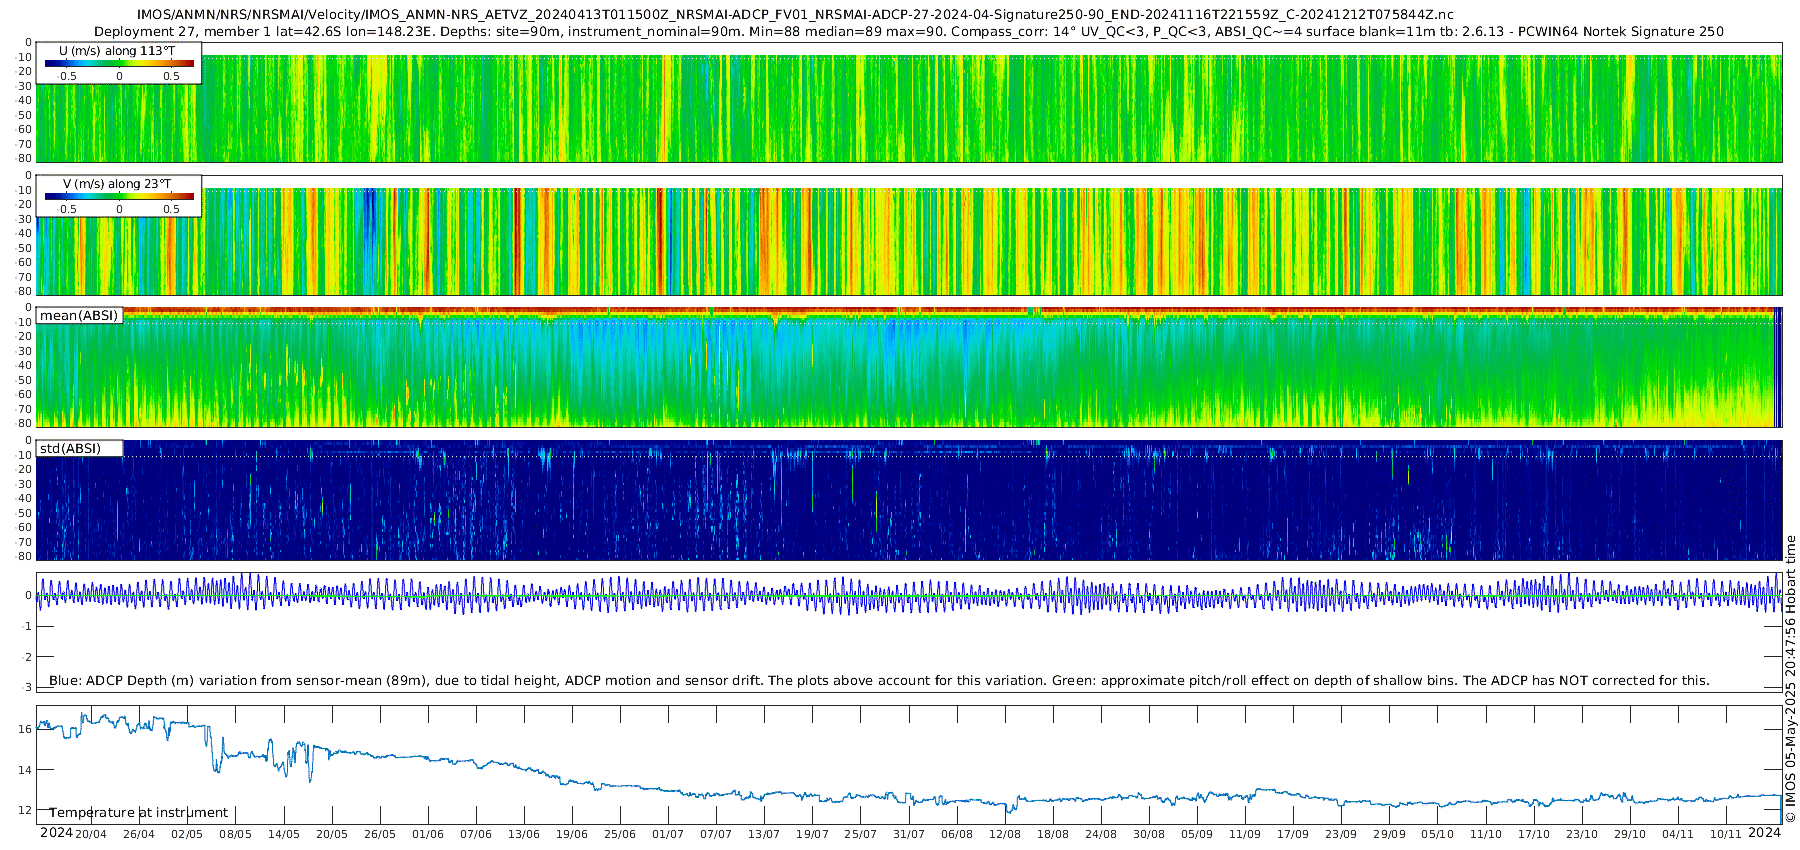This screenshot has height=850, width=1800.
Task: Click the V velocity colorbar legend
Action: [119, 196]
